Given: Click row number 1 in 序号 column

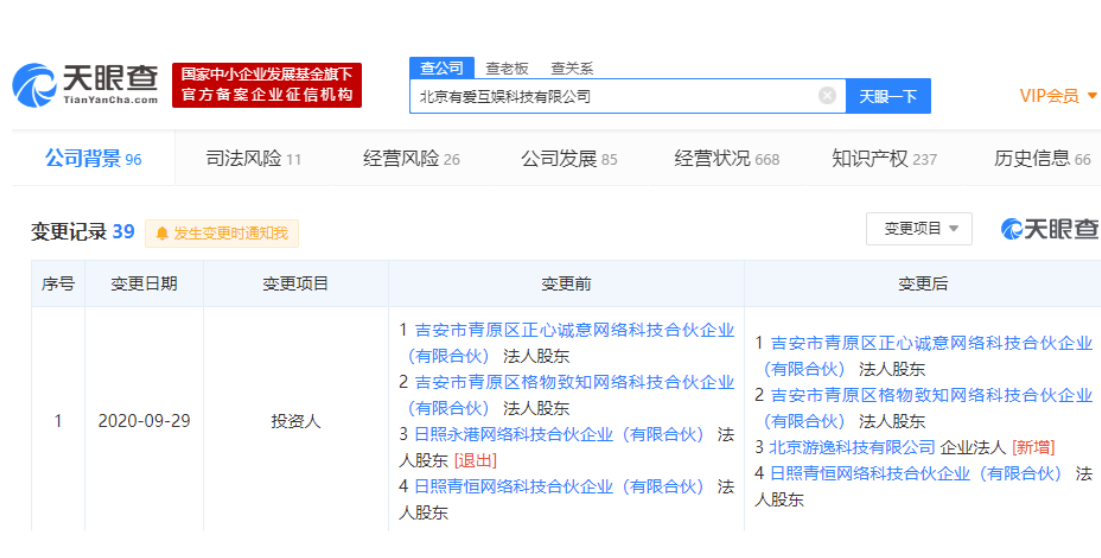Looking at the screenshot, I should tap(58, 420).
